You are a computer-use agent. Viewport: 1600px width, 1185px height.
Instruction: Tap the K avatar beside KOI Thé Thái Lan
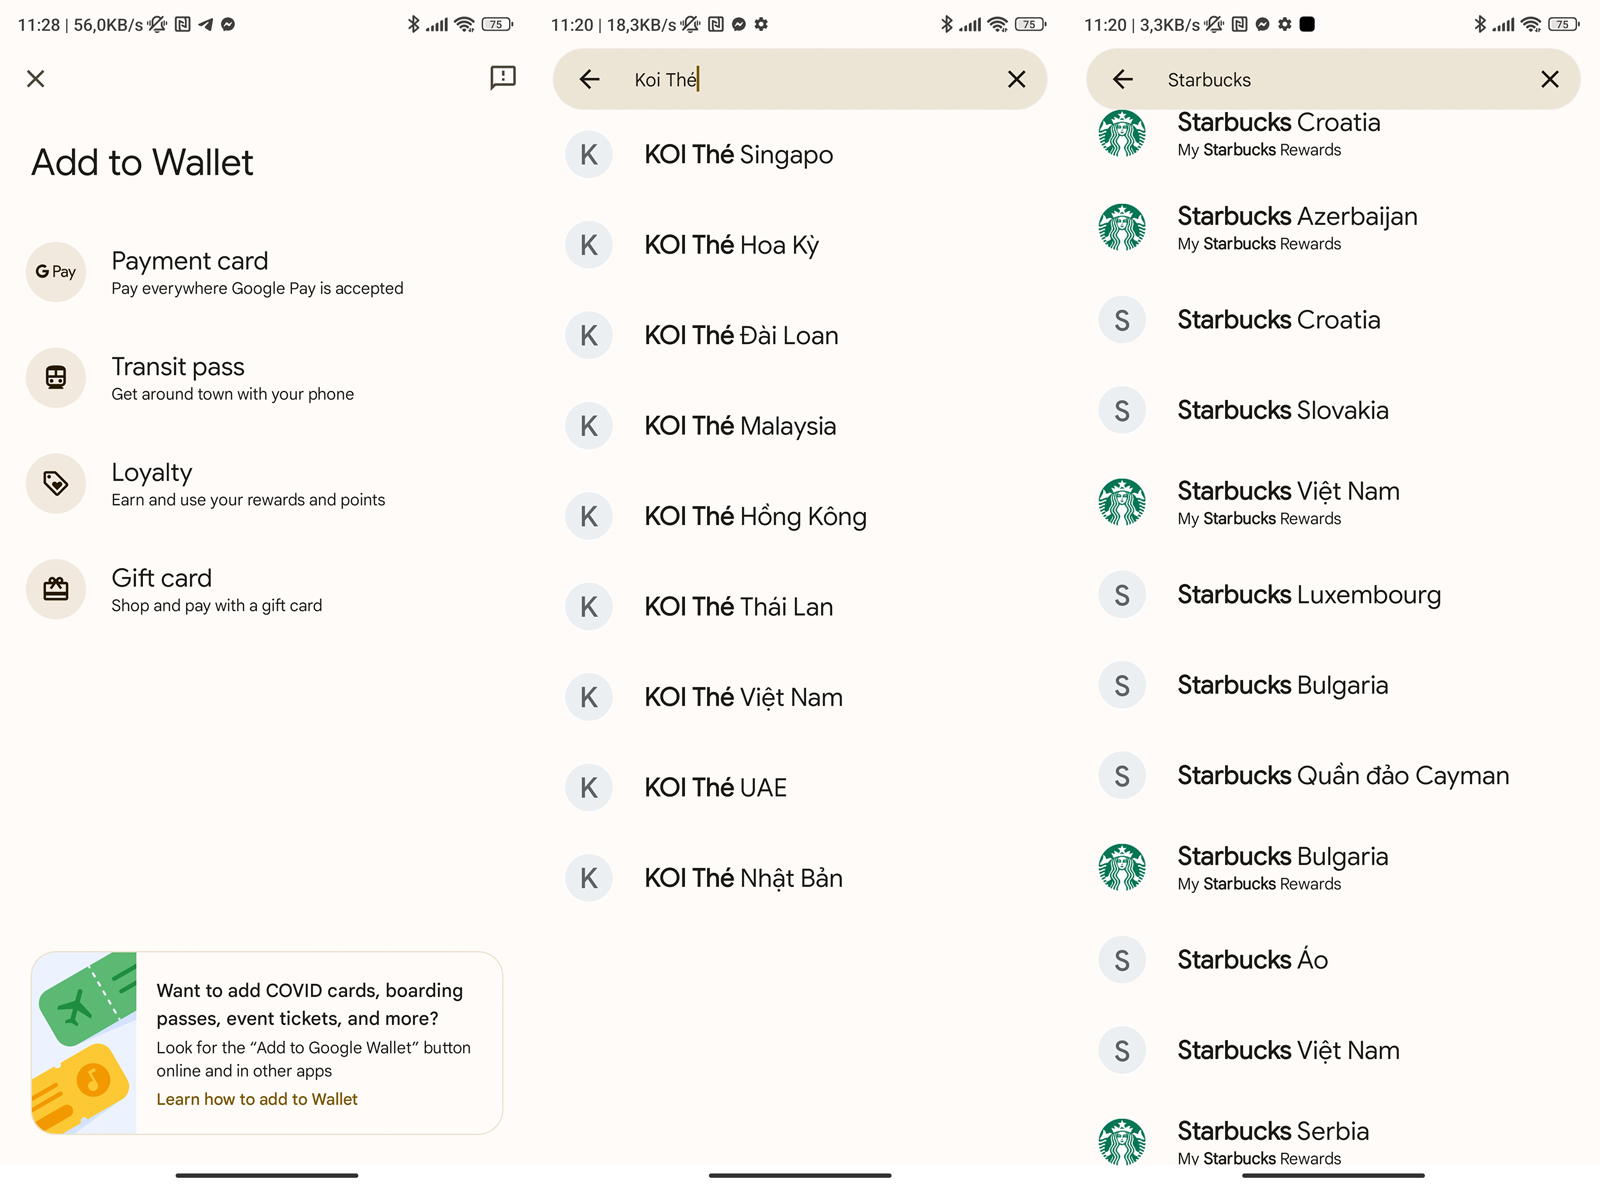click(x=589, y=607)
